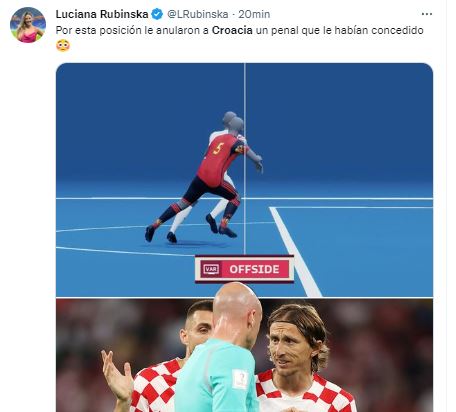
Task: Click the badge on the teal referee shirt
Action: point(240,379)
